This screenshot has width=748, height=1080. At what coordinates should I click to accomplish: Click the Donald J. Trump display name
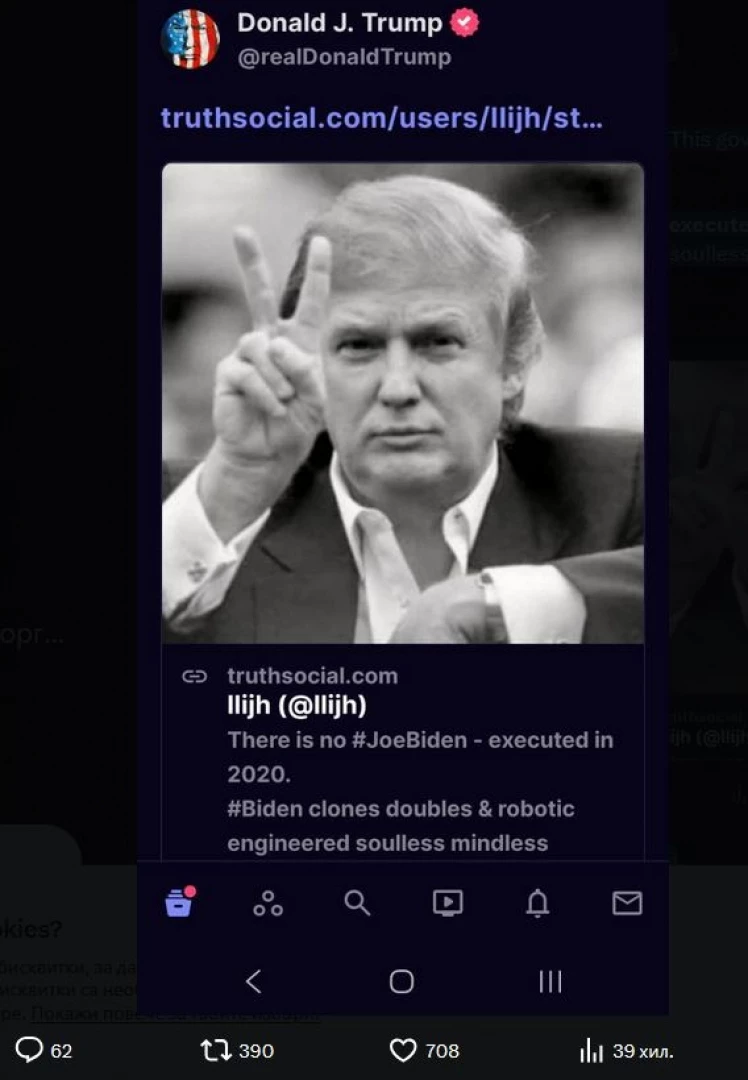[340, 23]
